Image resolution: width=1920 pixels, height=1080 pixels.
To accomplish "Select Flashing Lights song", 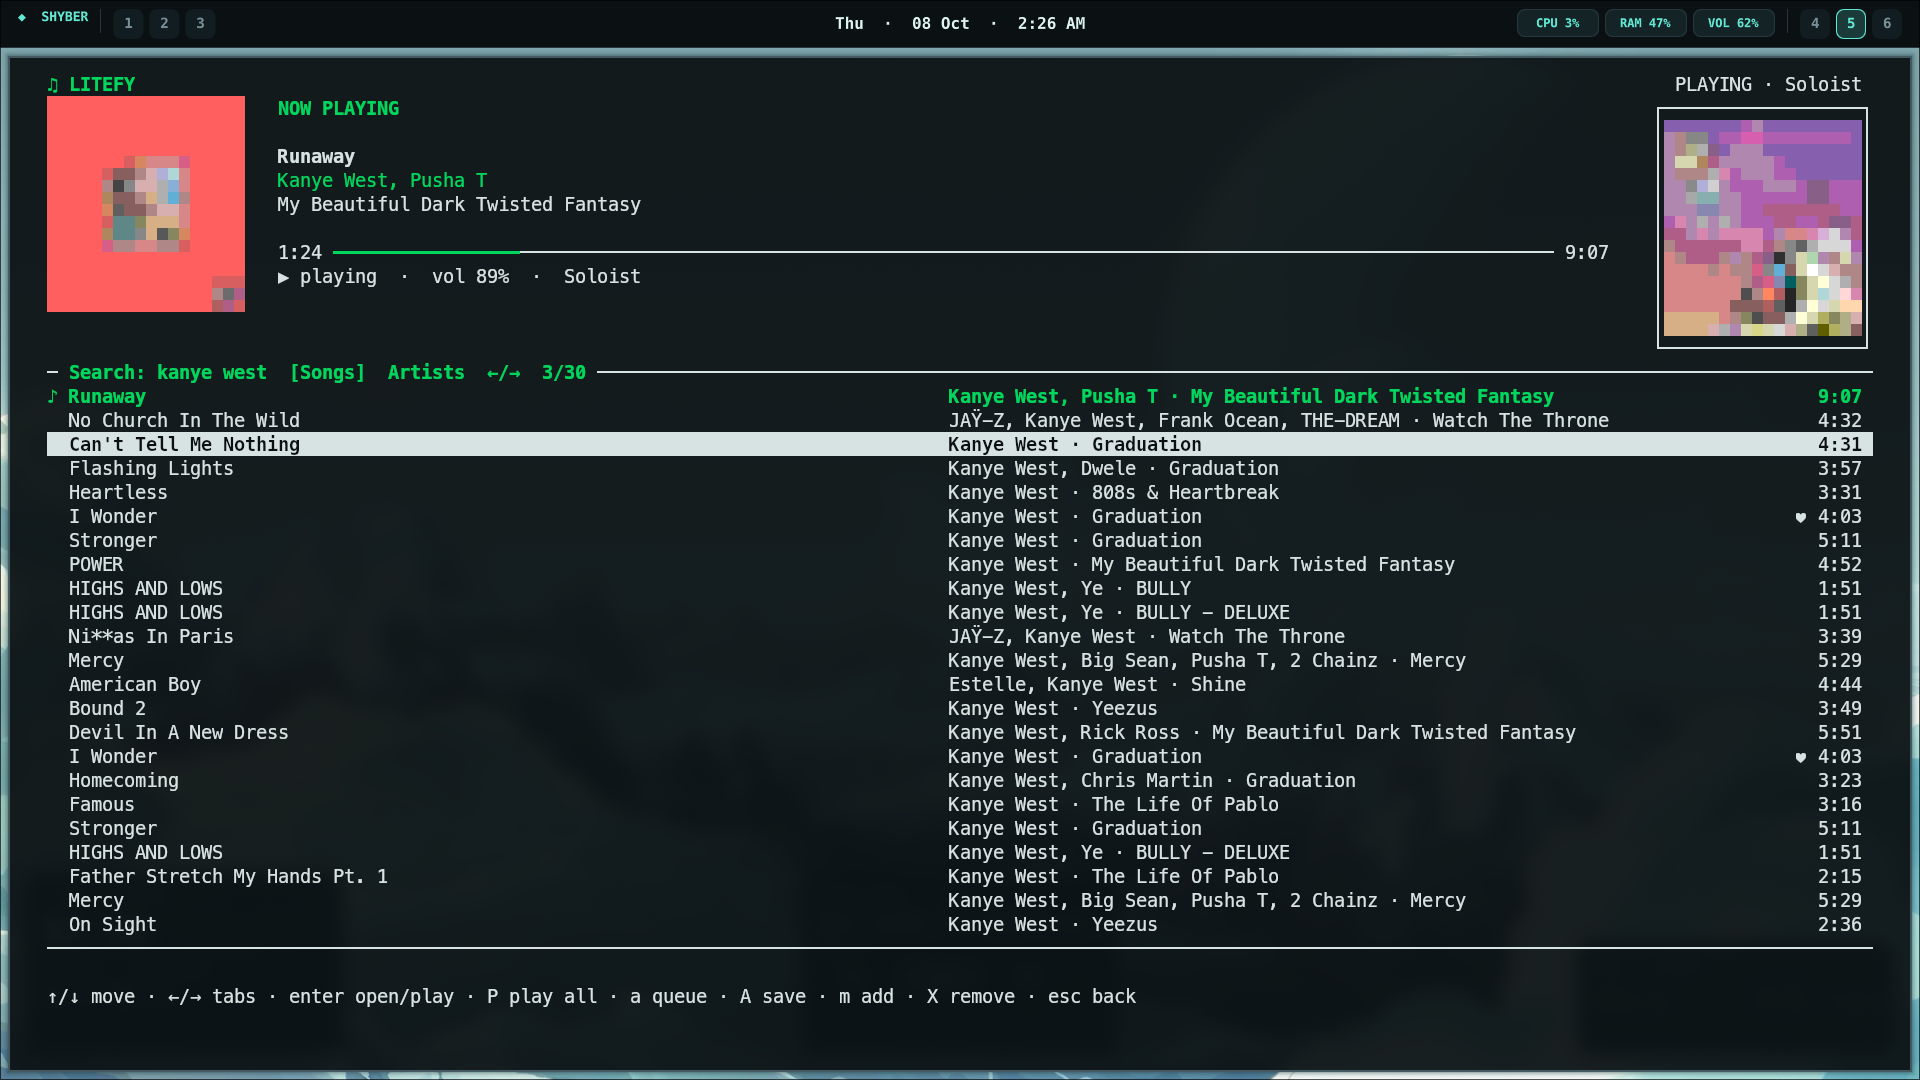I will (x=151, y=469).
